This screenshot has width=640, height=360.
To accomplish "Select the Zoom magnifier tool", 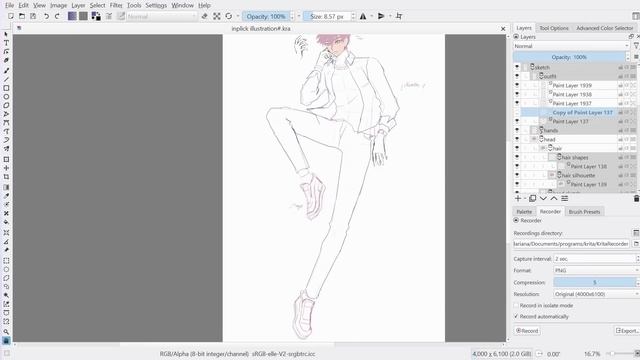I will tap(6, 332).
